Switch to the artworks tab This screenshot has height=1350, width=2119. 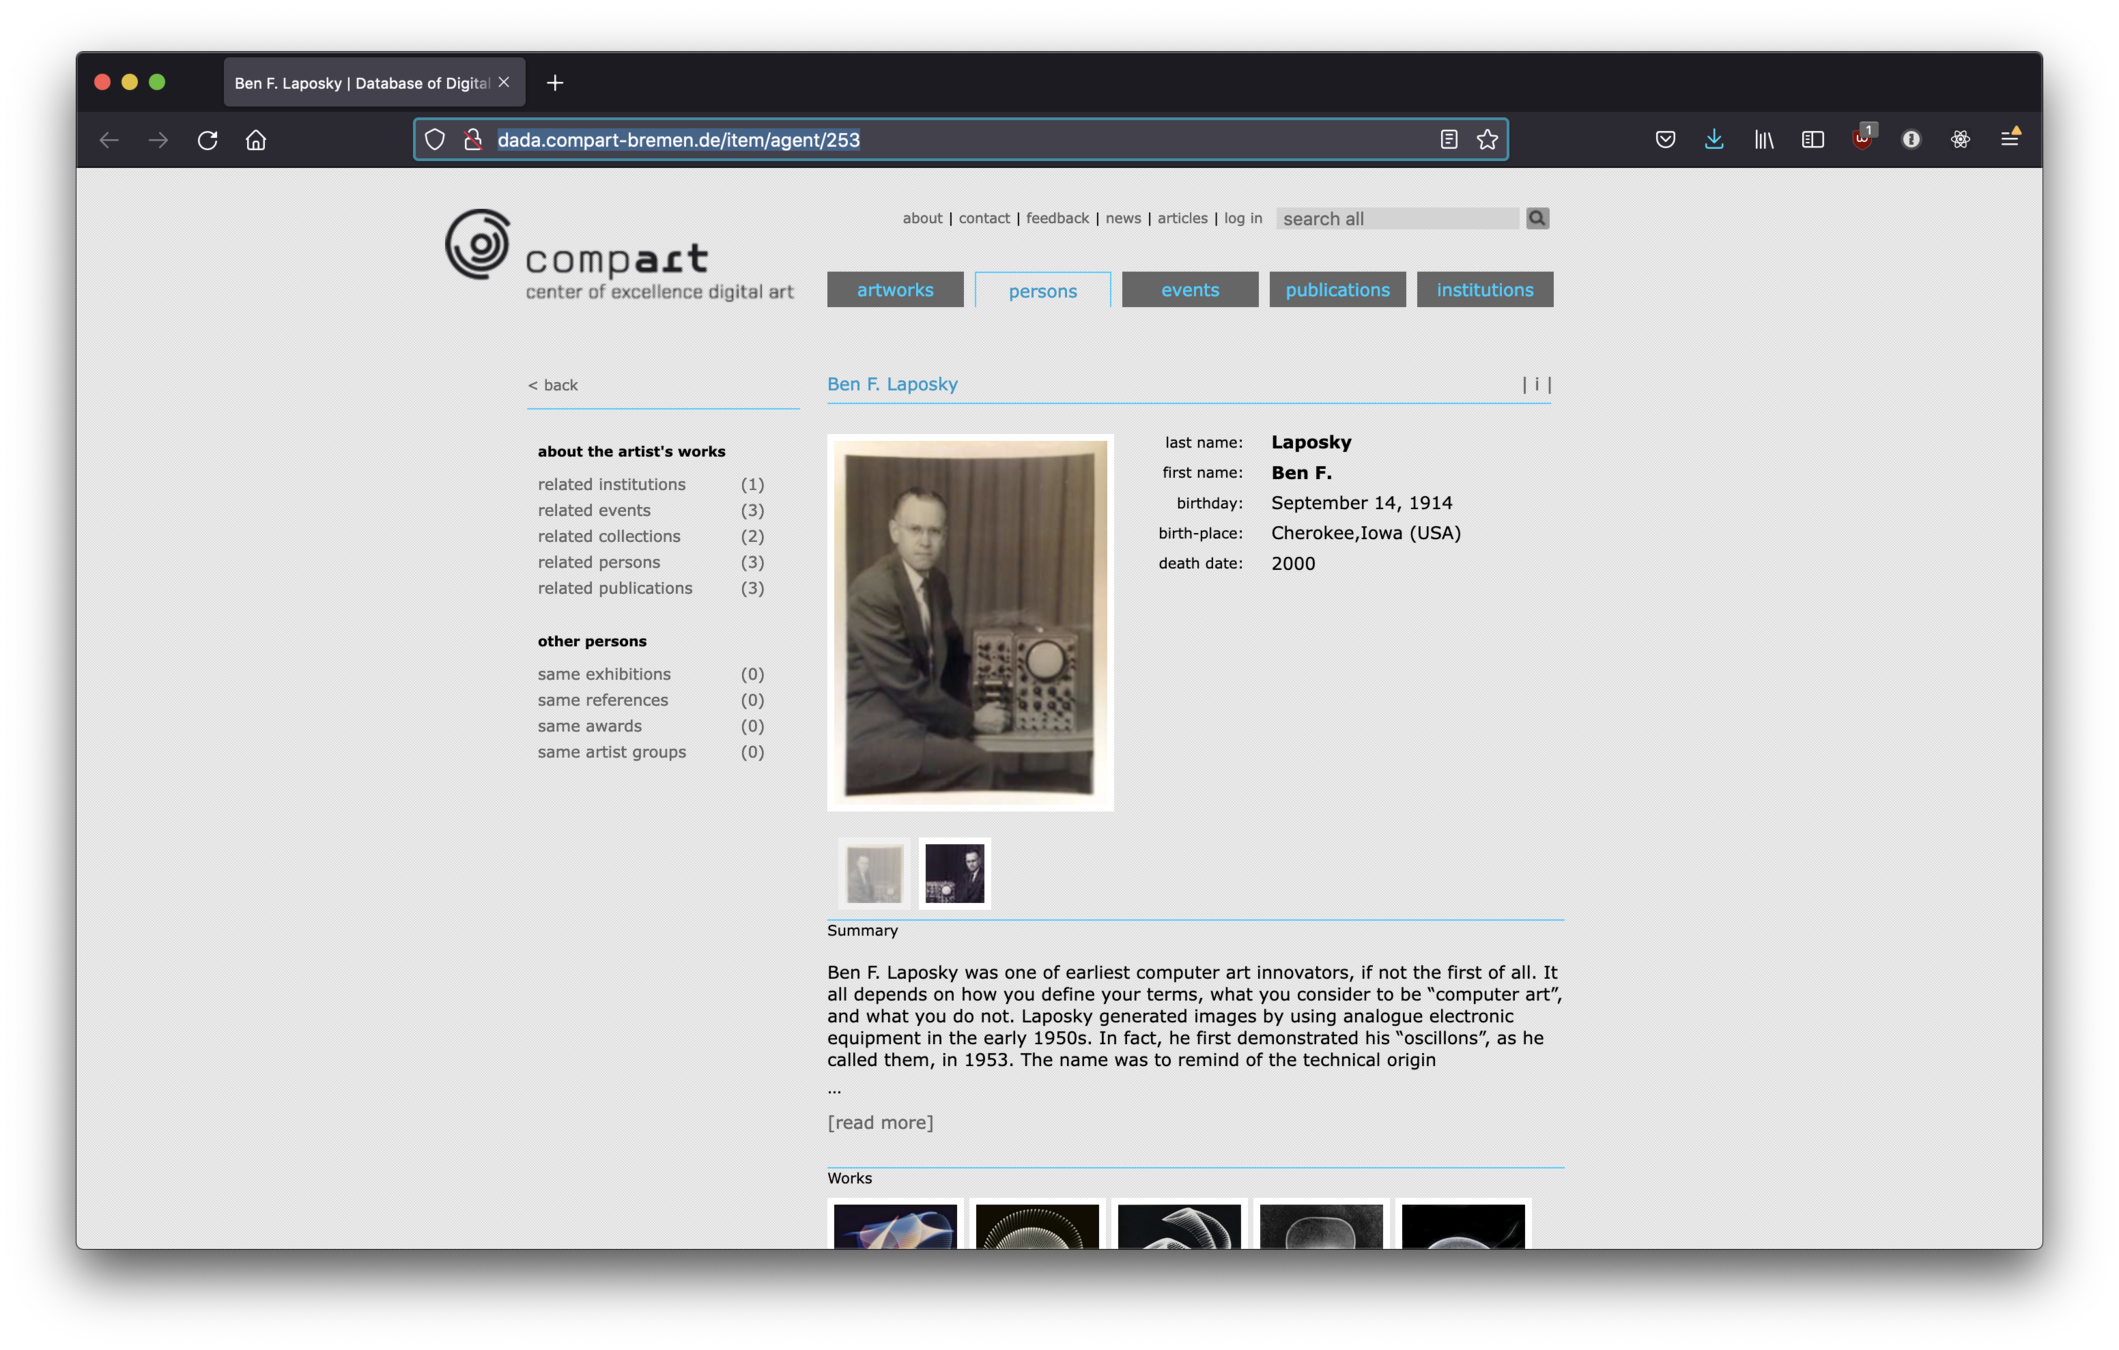pyautogui.click(x=895, y=290)
